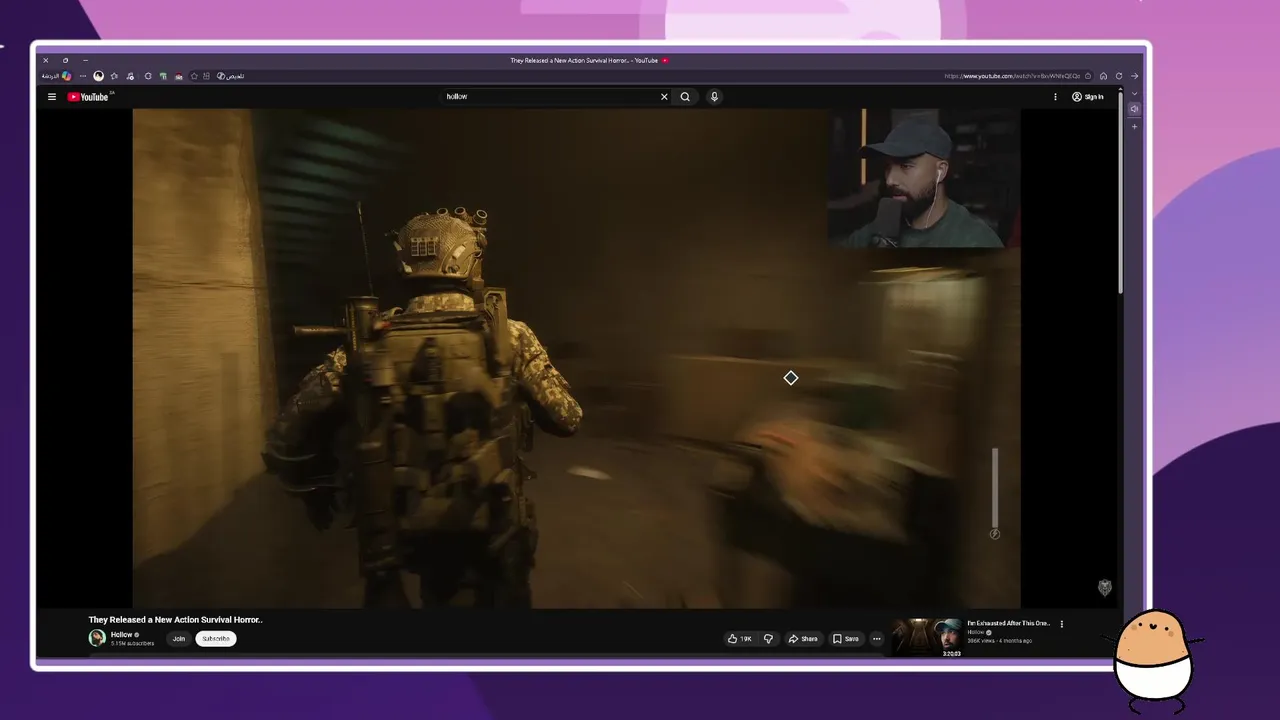Click the sidebar plus add button

point(1134,126)
